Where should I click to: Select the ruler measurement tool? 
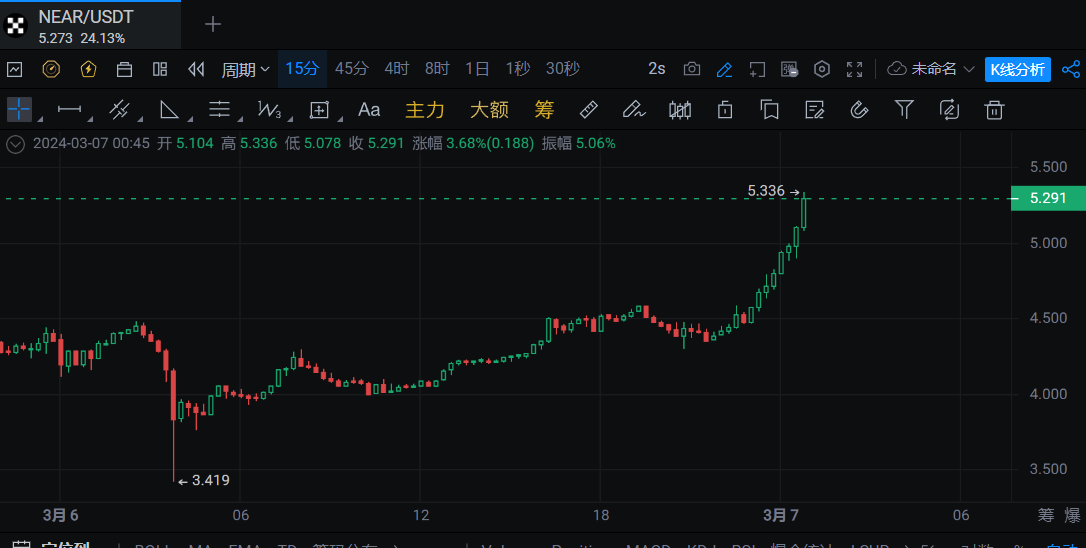(589, 109)
